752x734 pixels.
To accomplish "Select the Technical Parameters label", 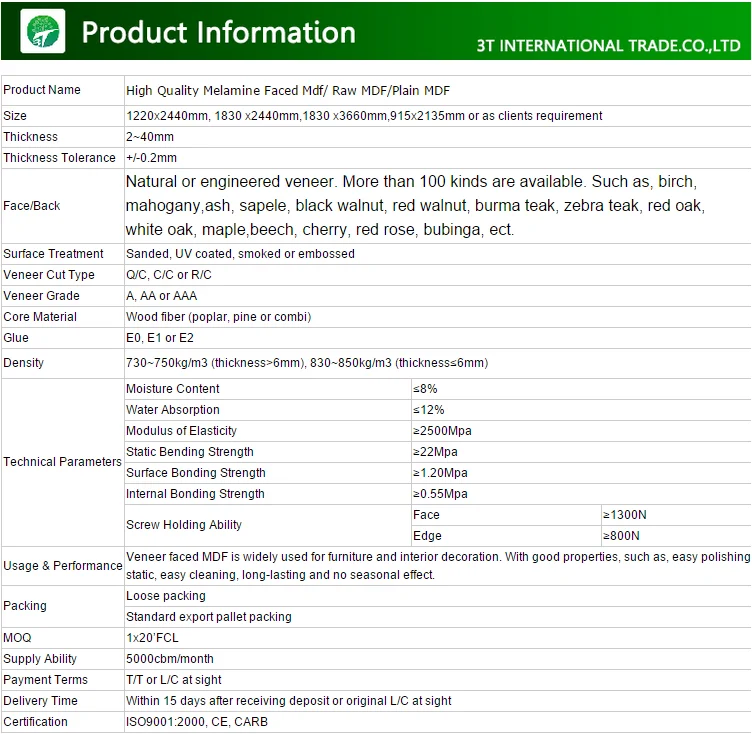I will 62,462.
